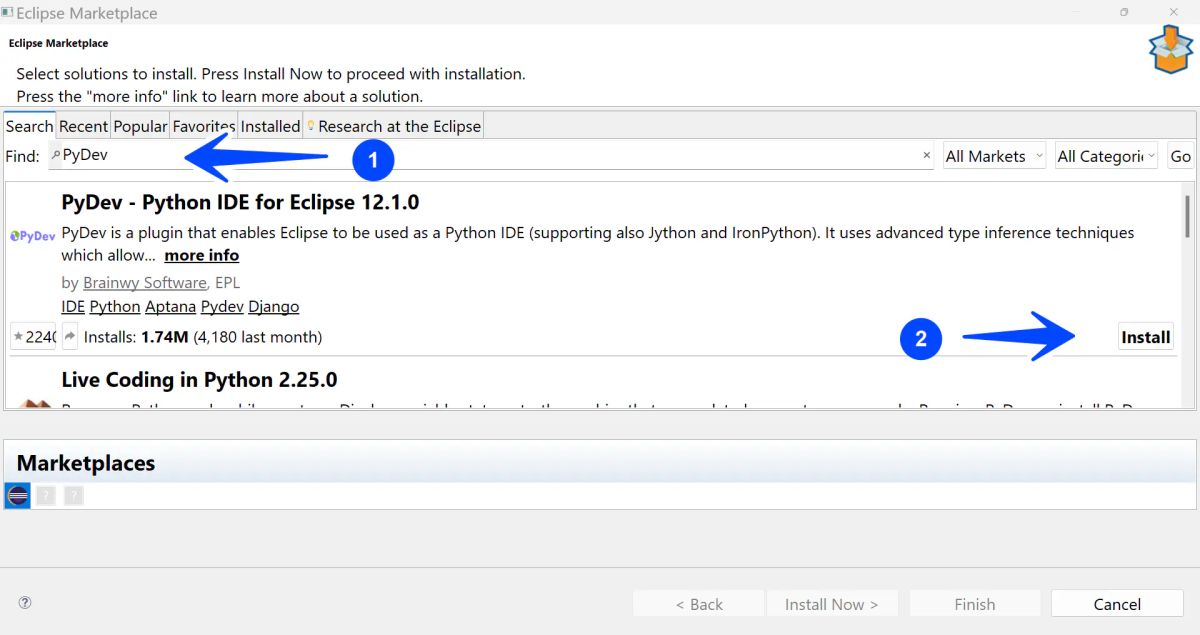The width and height of the screenshot is (1200, 635).
Task: Click the Install Now button
Action: point(832,604)
